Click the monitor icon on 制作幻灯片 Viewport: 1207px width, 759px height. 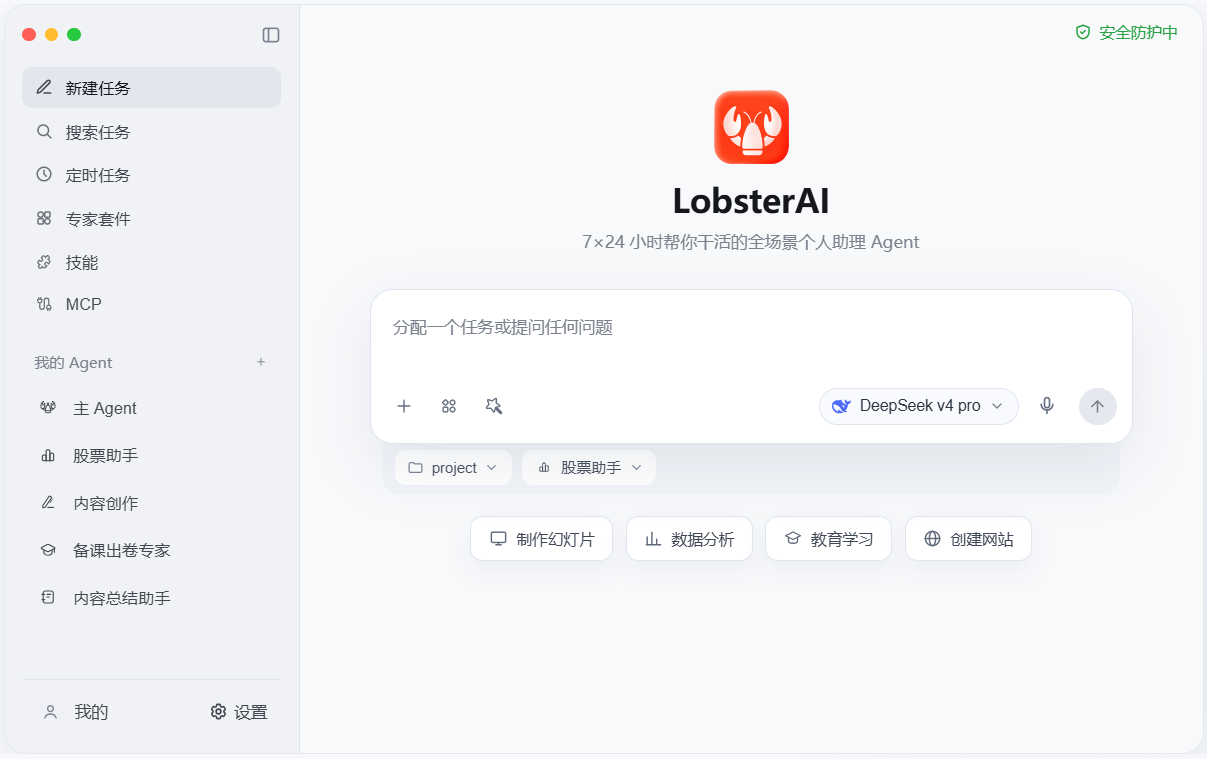tap(498, 539)
